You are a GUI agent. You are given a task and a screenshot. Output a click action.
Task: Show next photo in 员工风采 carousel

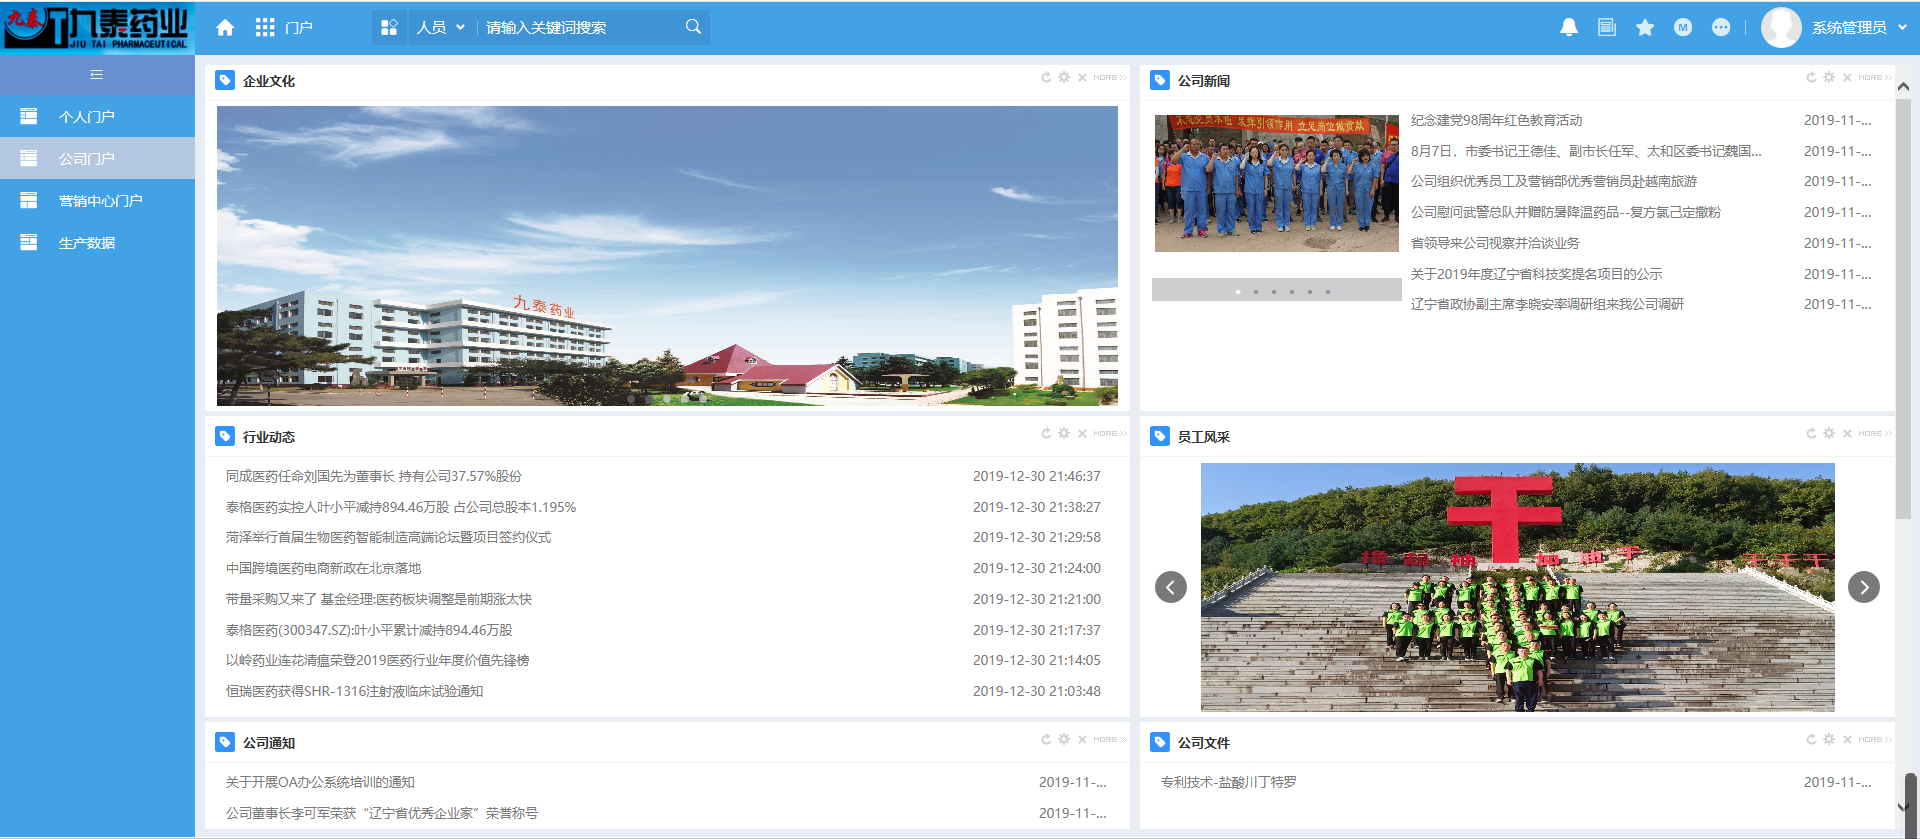(1864, 587)
